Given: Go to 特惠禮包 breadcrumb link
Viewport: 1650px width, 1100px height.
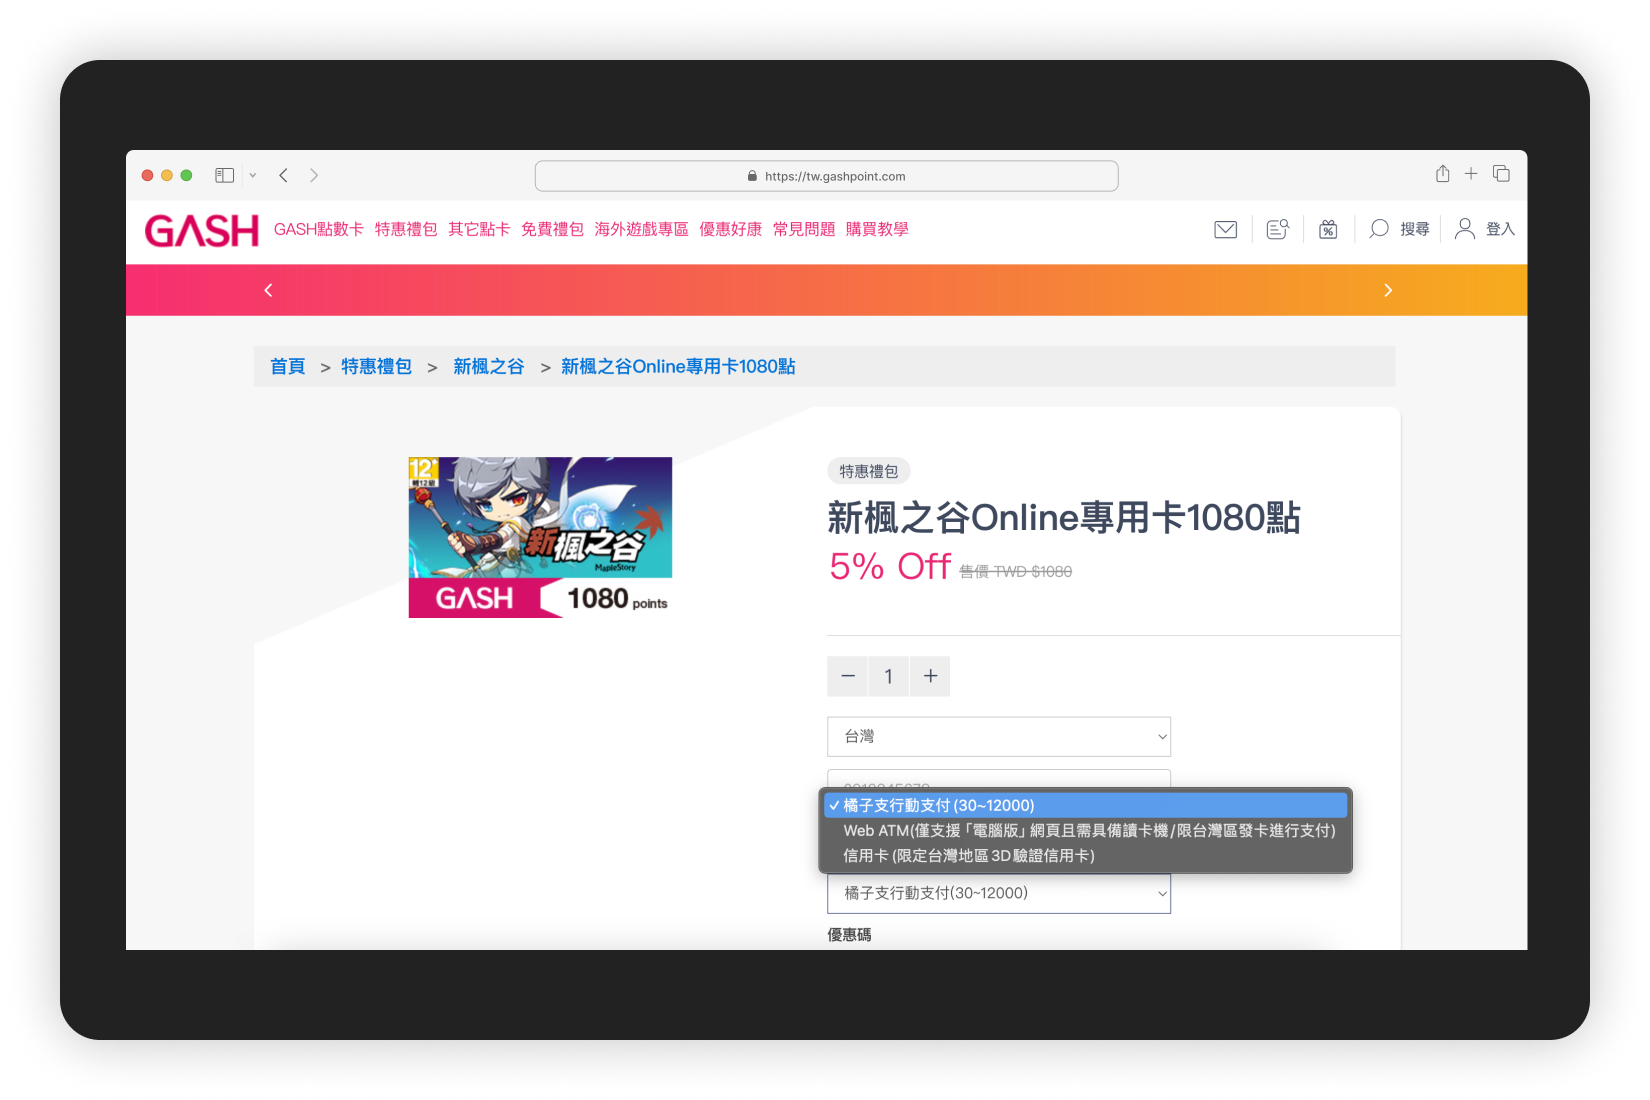Looking at the screenshot, I should point(376,367).
